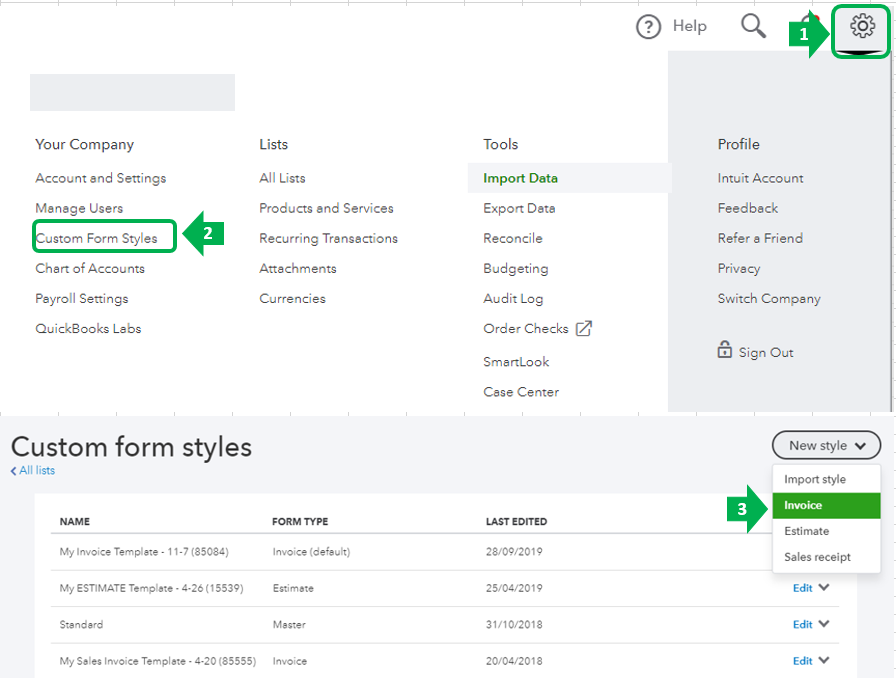Go to Manage Users
Image resolution: width=896 pixels, height=678 pixels.
[79, 208]
